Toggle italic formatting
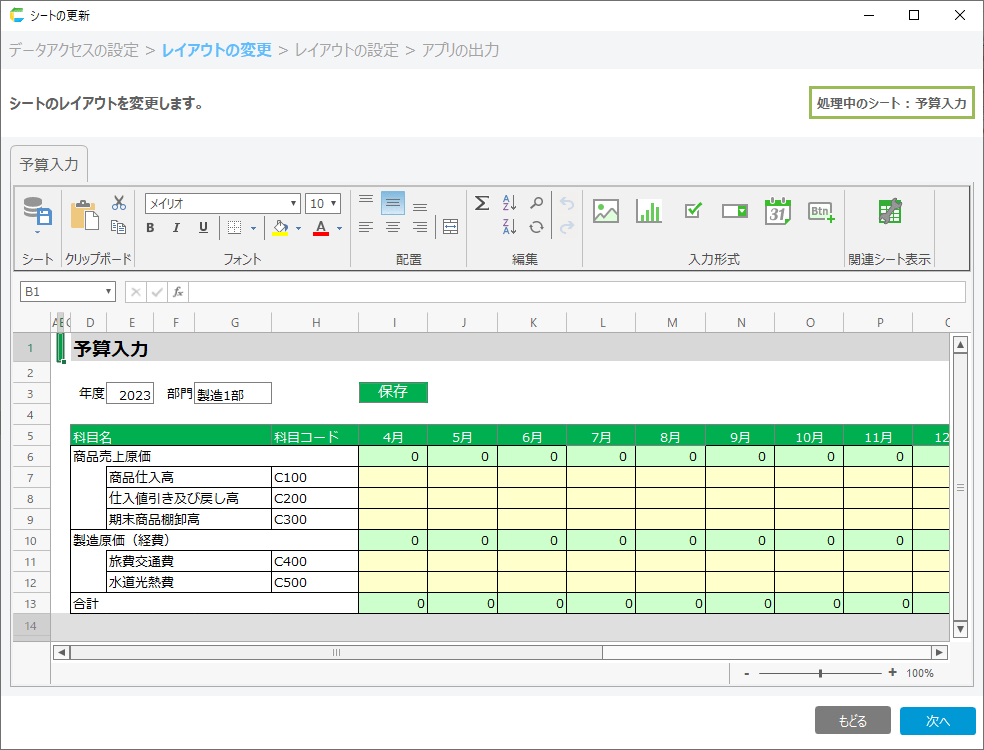The height and width of the screenshot is (750, 984). click(176, 228)
